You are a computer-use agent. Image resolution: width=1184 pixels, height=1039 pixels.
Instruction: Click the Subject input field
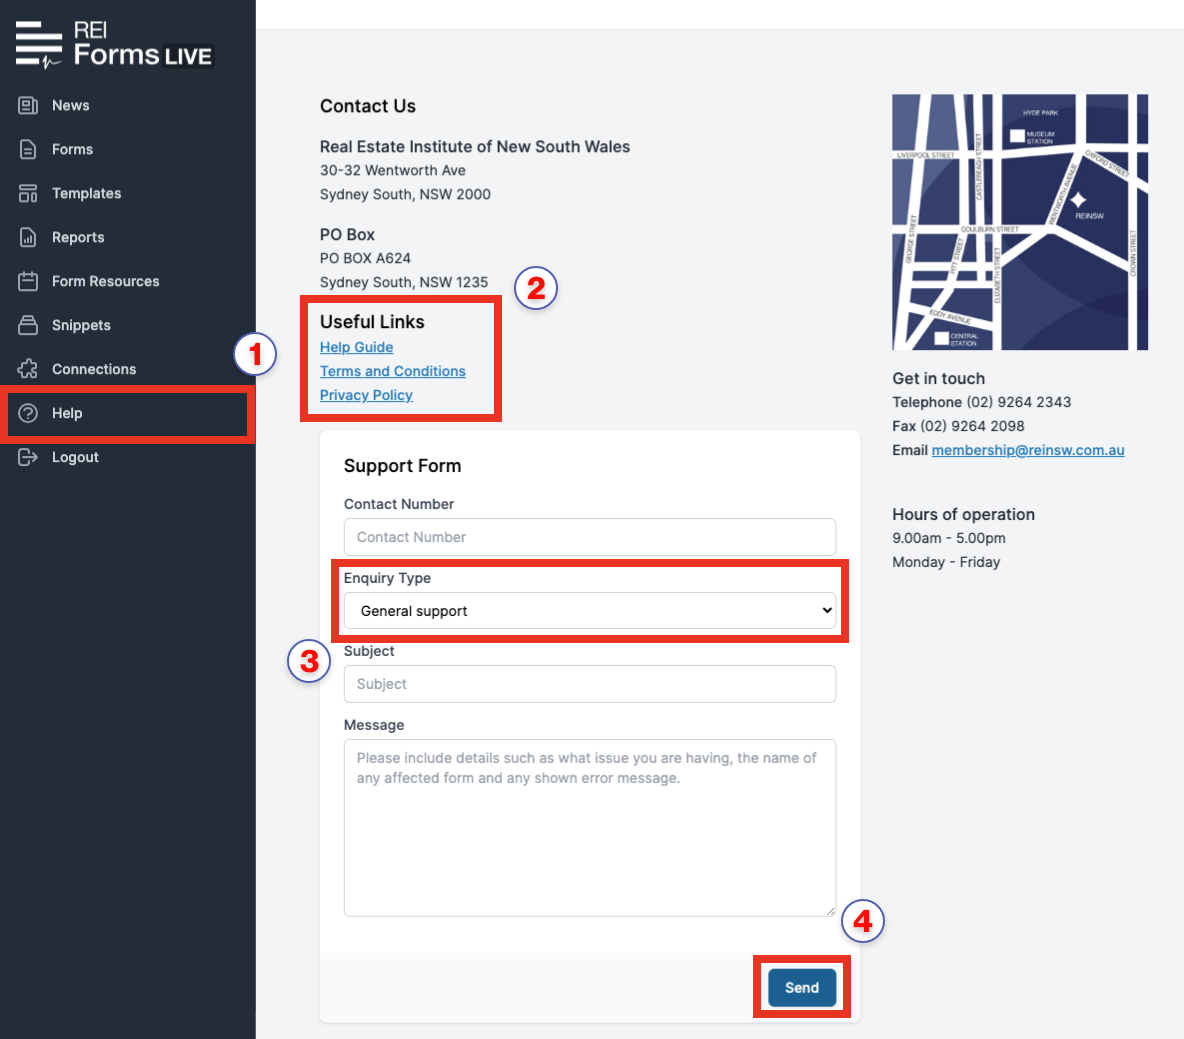pyautogui.click(x=590, y=684)
